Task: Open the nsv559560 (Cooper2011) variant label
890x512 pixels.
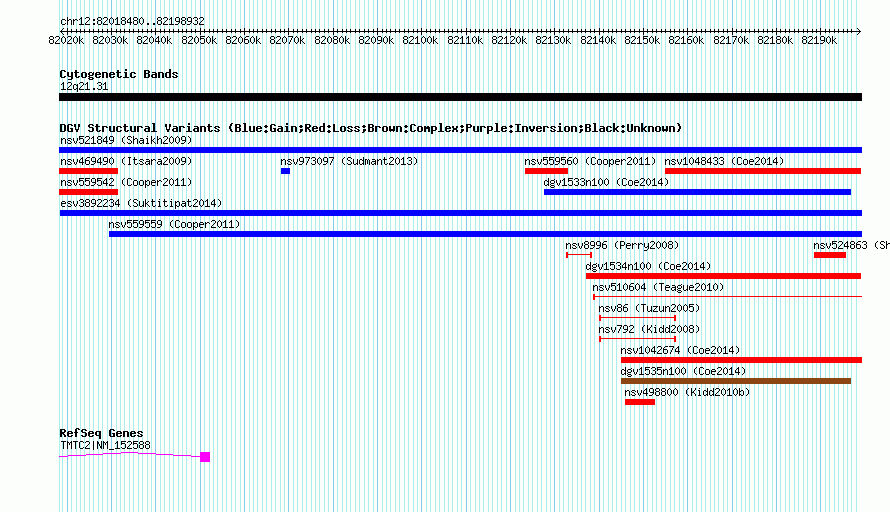Action: (590, 161)
